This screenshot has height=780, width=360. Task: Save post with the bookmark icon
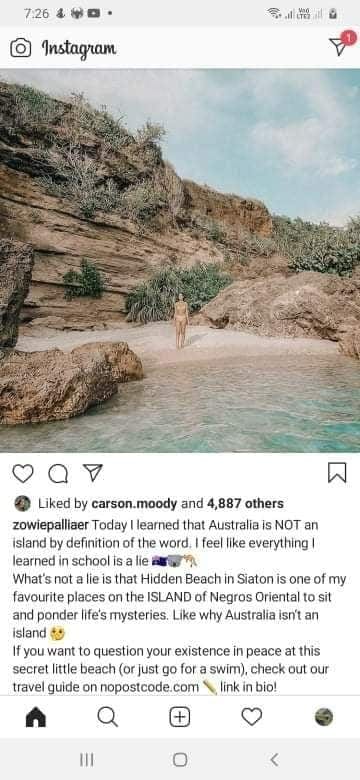click(x=337, y=473)
